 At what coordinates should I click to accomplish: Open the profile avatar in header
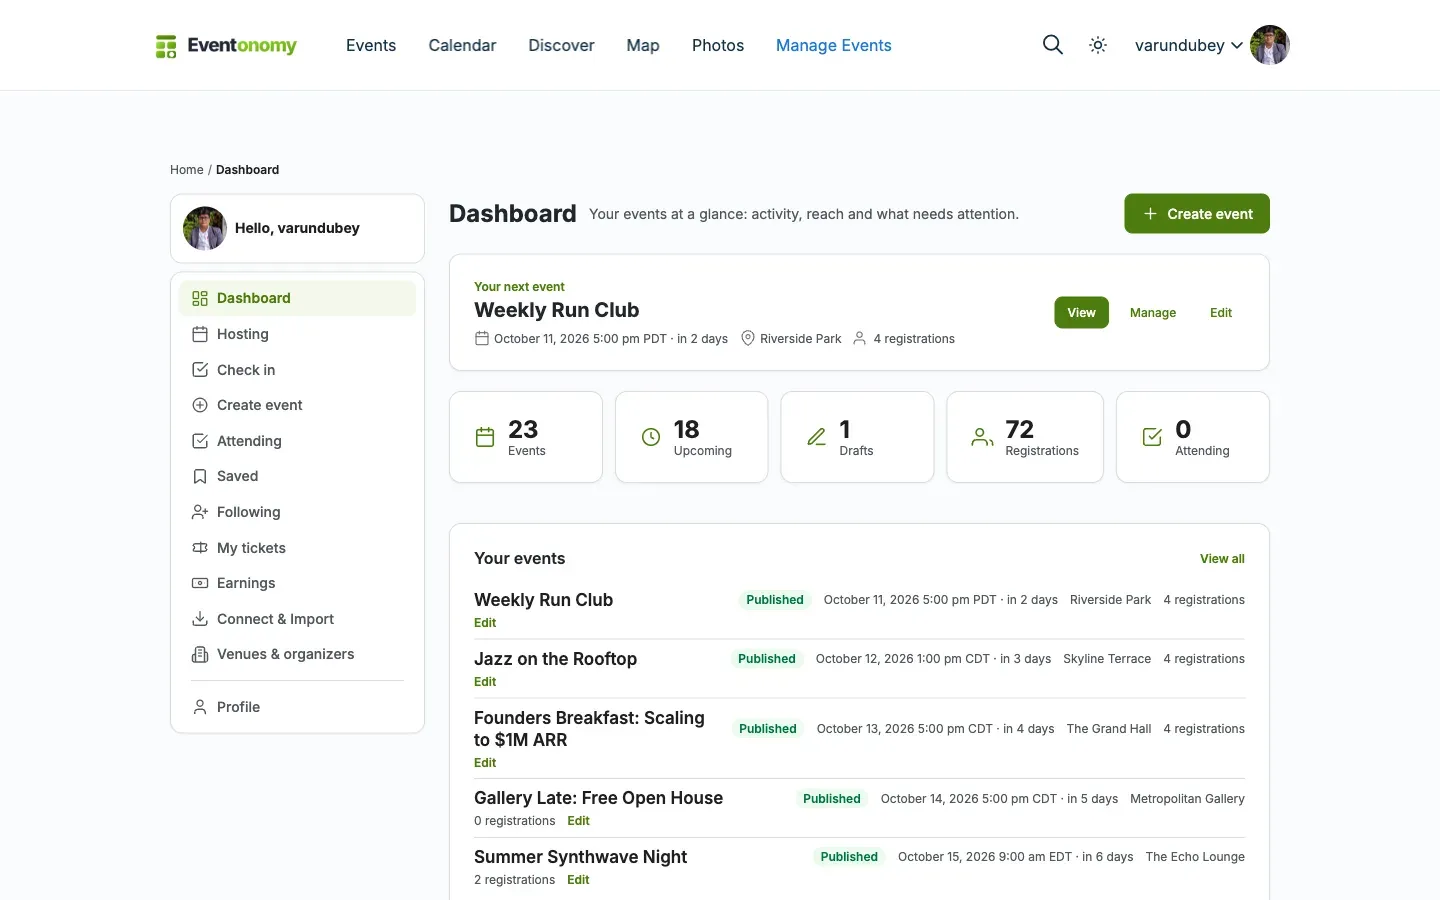click(1270, 45)
